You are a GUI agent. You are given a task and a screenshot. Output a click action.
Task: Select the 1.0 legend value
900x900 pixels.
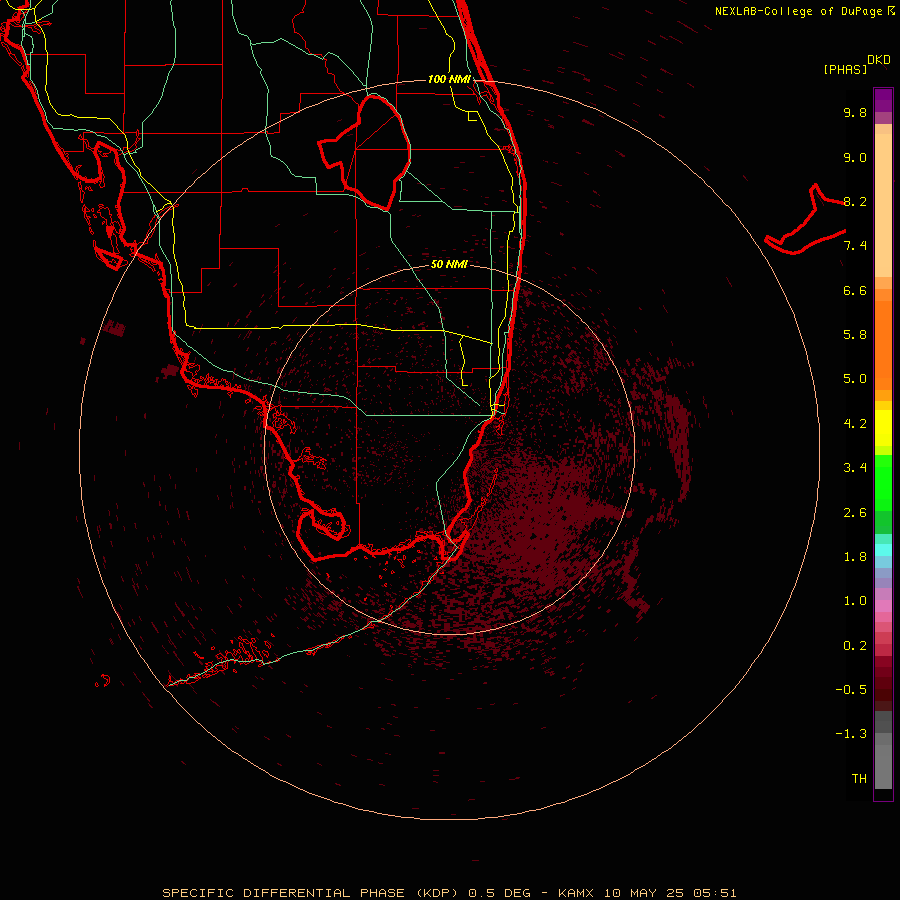click(855, 601)
